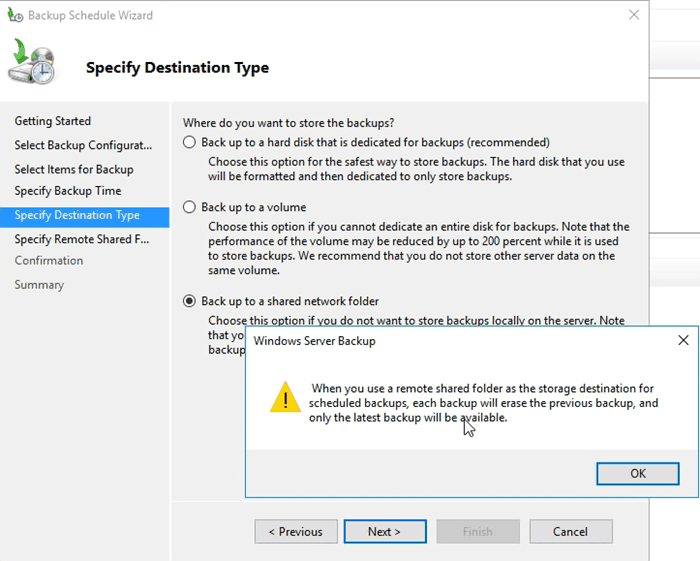Go back with the Previous button
This screenshot has width=700, height=561.
(x=295, y=531)
